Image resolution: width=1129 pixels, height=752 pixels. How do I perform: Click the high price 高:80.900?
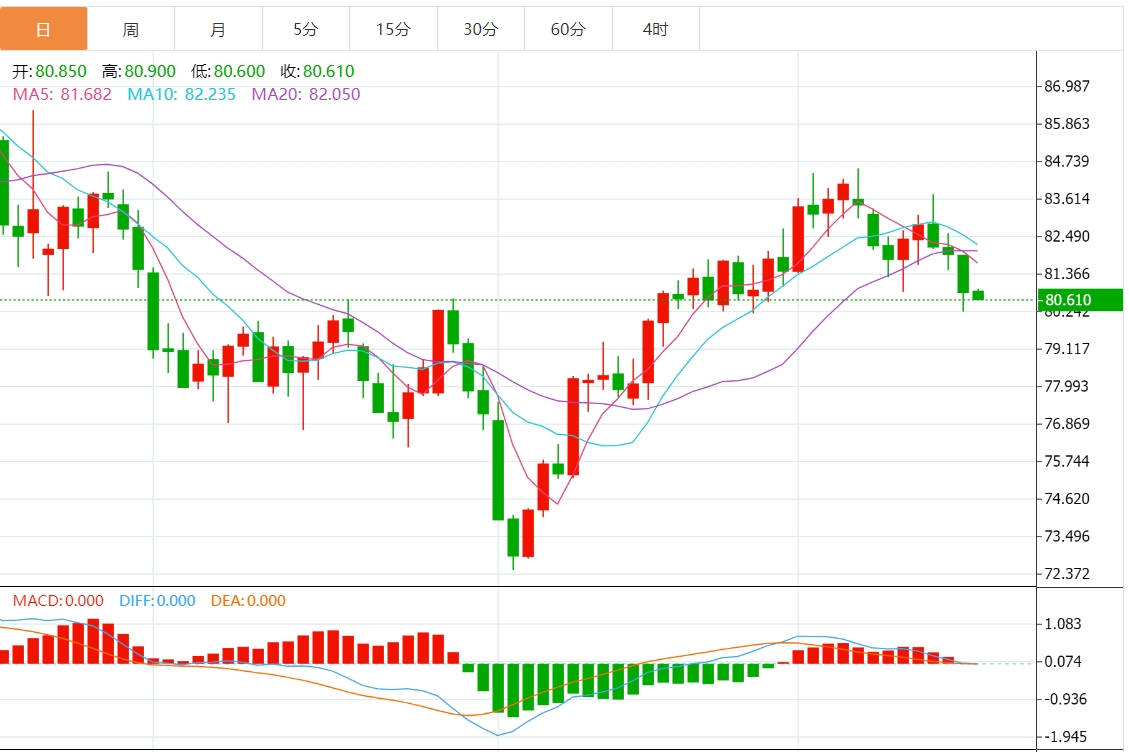[x=139, y=71]
